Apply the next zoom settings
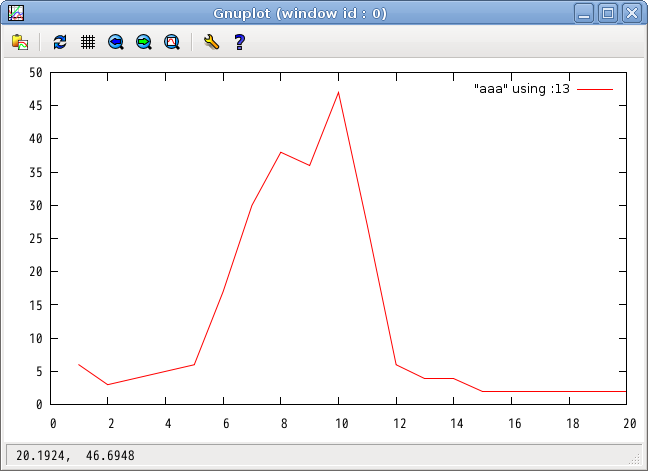This screenshot has width=648, height=471. pos(144,43)
